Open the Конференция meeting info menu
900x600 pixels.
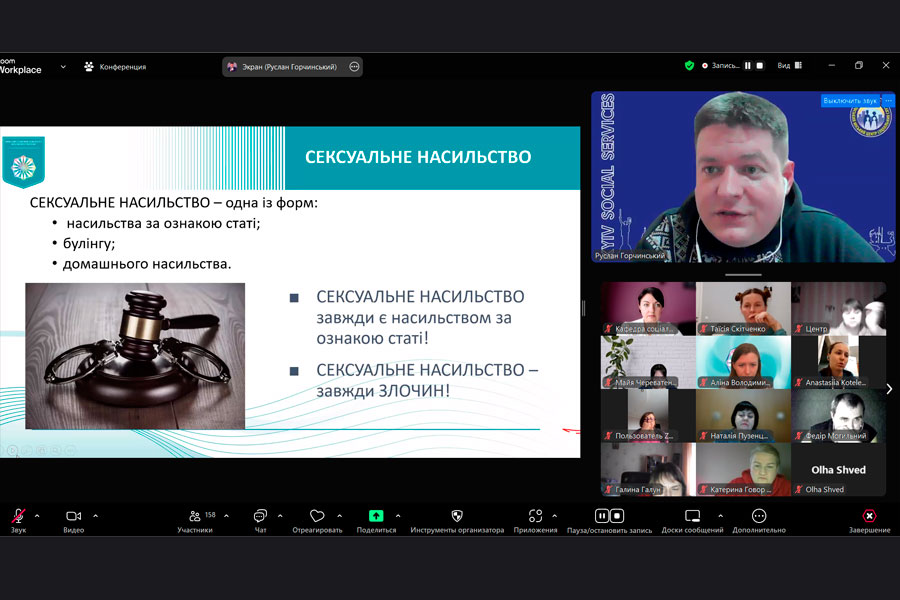click(x=115, y=67)
